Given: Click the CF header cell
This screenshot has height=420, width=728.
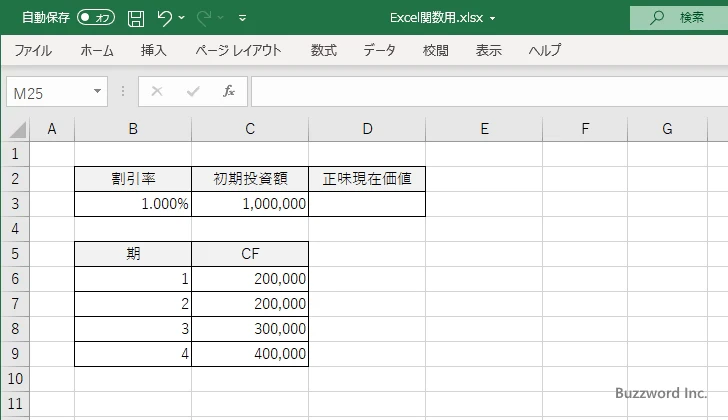Looking at the screenshot, I should (x=250, y=254).
